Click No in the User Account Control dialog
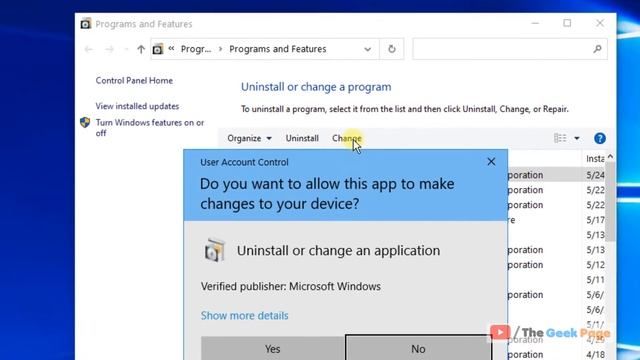This screenshot has width=640, height=360. [x=418, y=349]
